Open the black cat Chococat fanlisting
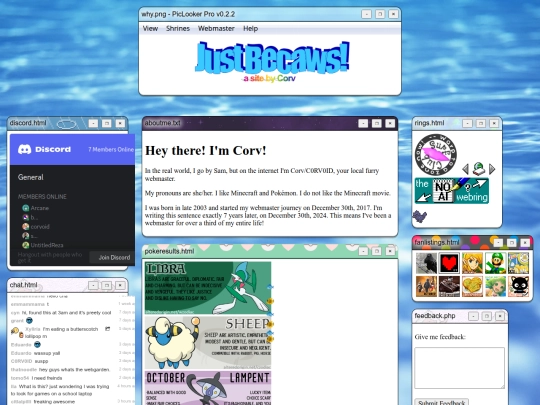Screen dimensions: 540x405 [518, 286]
